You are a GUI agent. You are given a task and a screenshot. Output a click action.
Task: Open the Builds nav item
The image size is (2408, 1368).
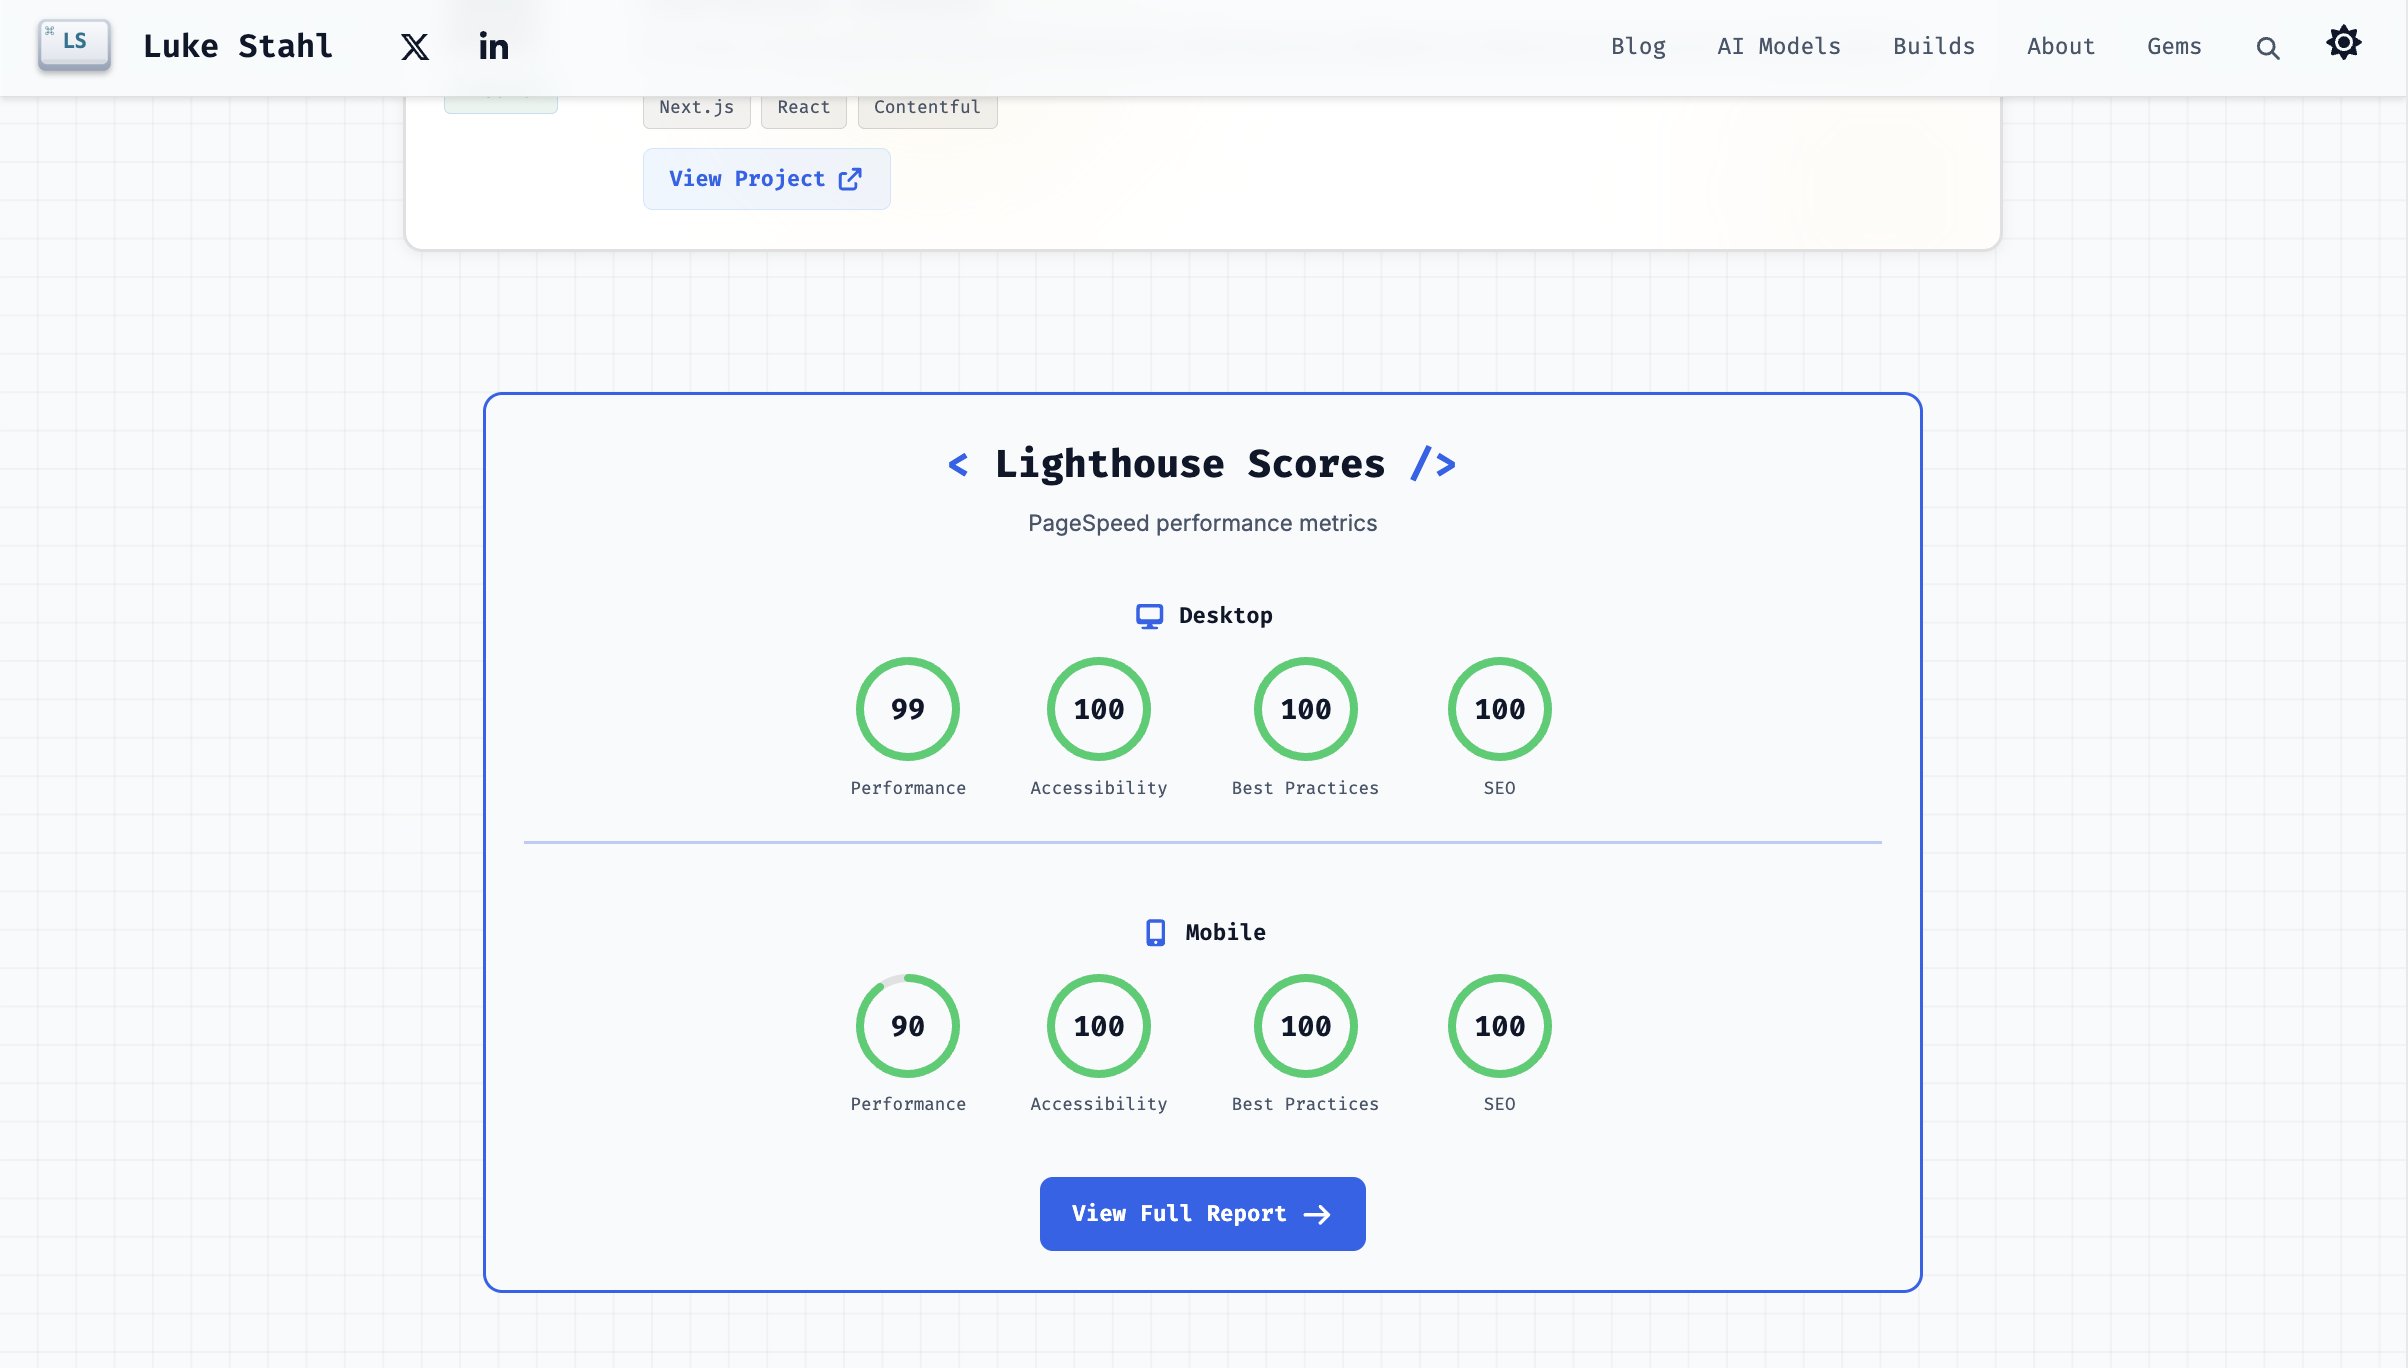pyautogui.click(x=1934, y=46)
